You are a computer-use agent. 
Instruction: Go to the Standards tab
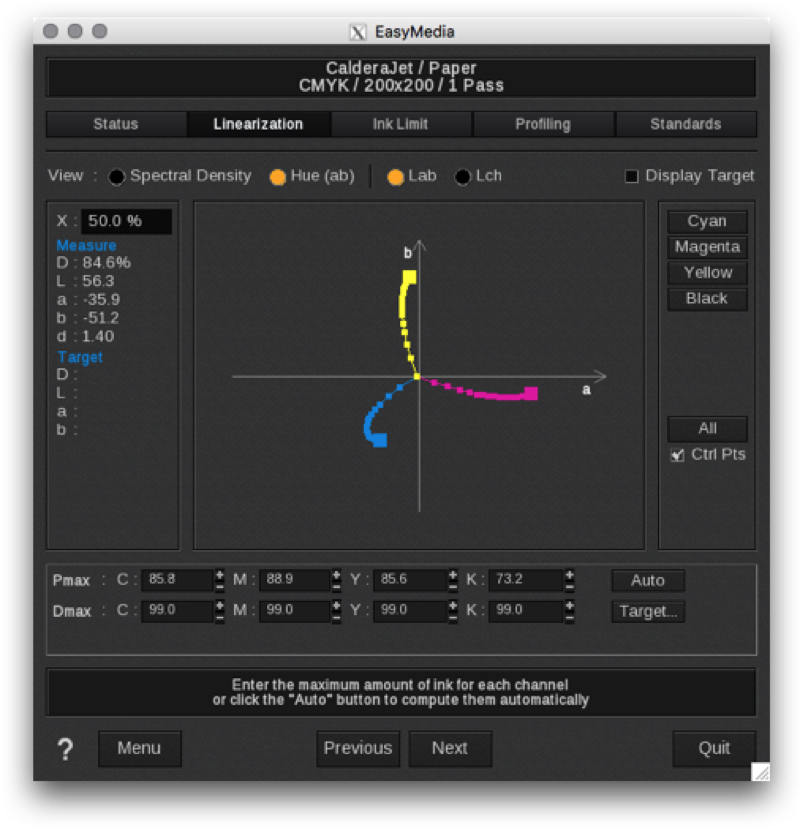(x=685, y=124)
